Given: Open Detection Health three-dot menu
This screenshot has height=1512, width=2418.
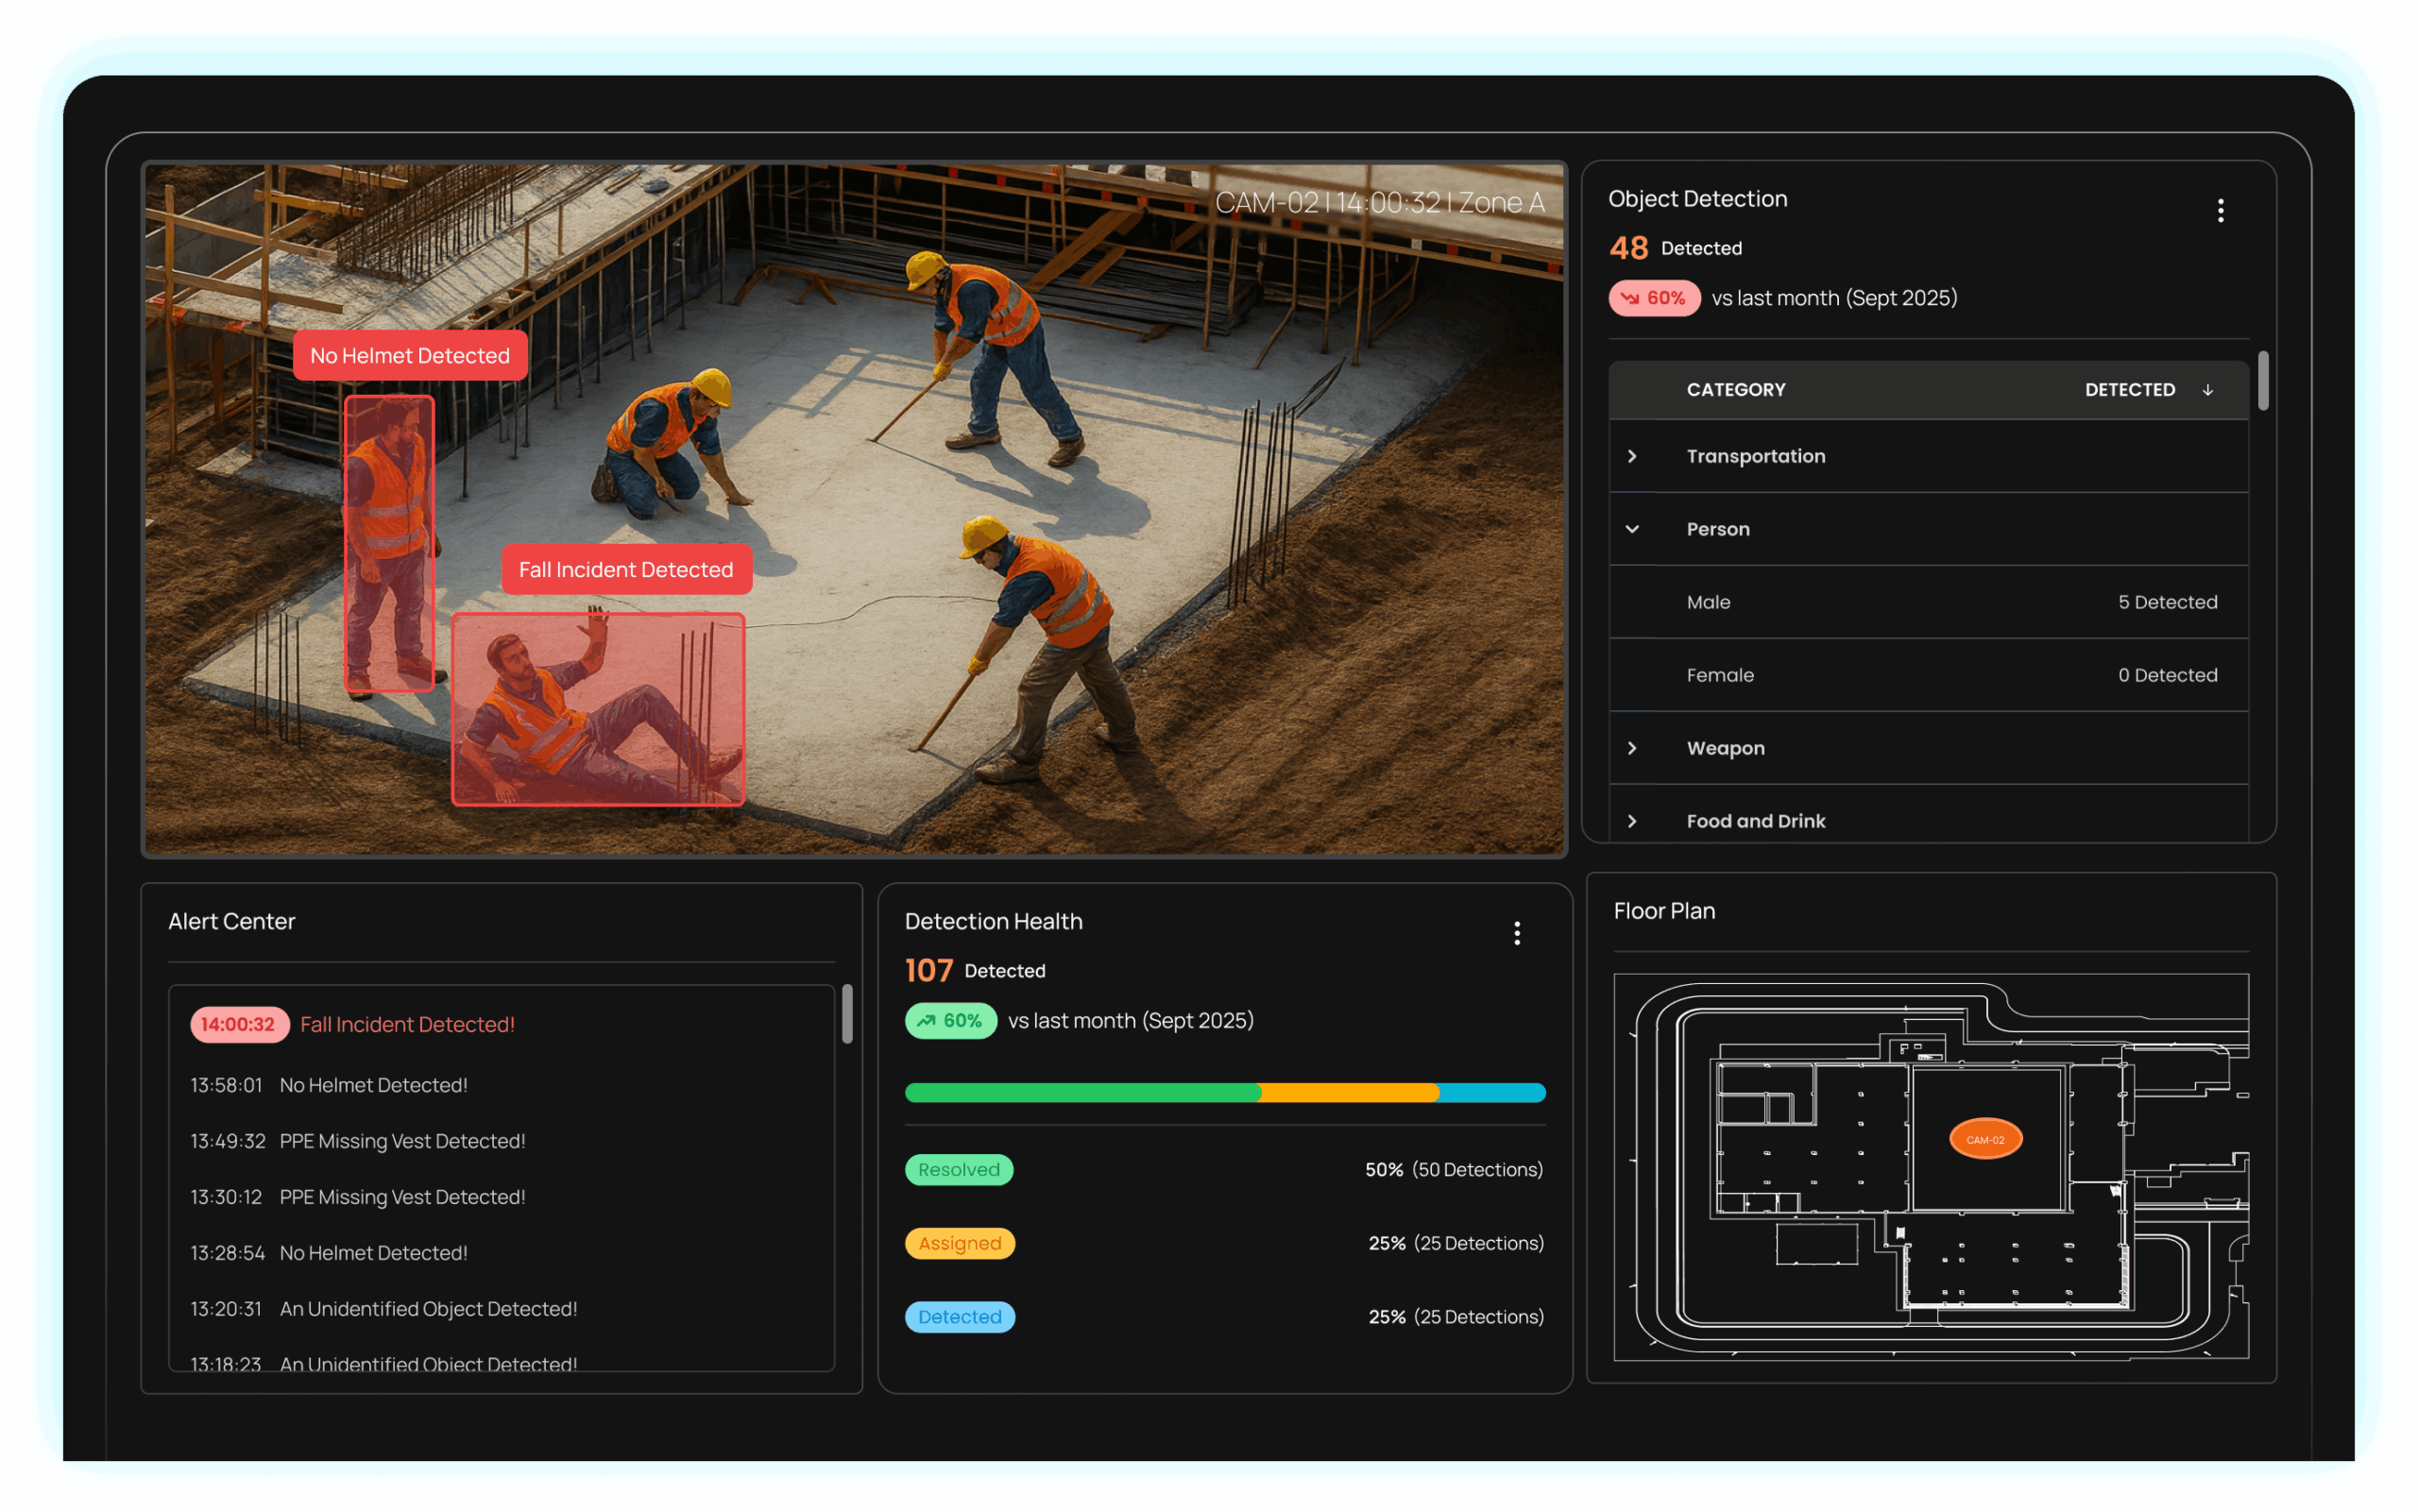Looking at the screenshot, I should [1517, 933].
